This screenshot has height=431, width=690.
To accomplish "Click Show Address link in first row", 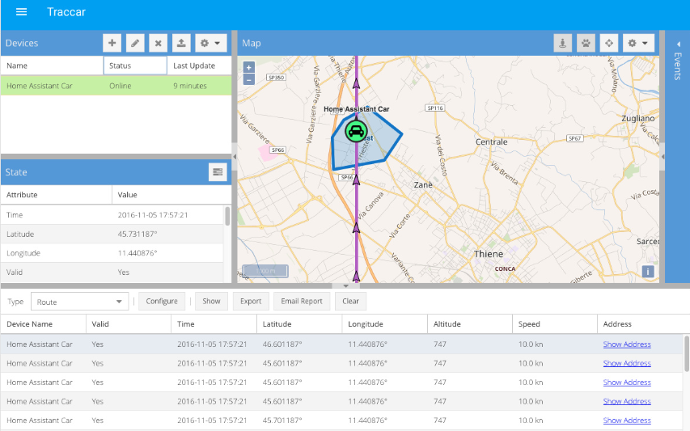I will [626, 345].
